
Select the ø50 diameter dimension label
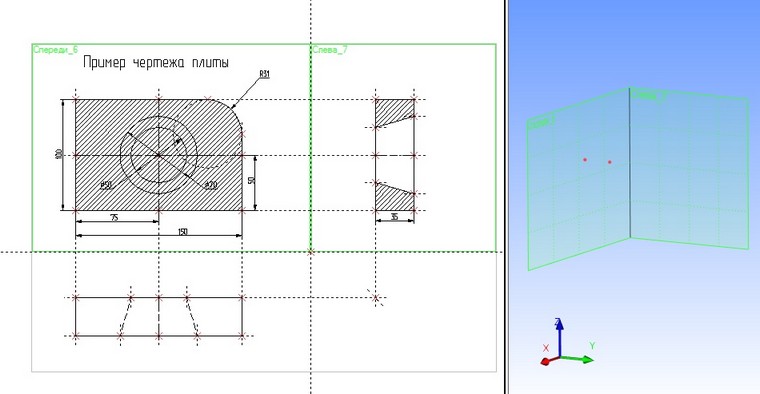[106, 186]
